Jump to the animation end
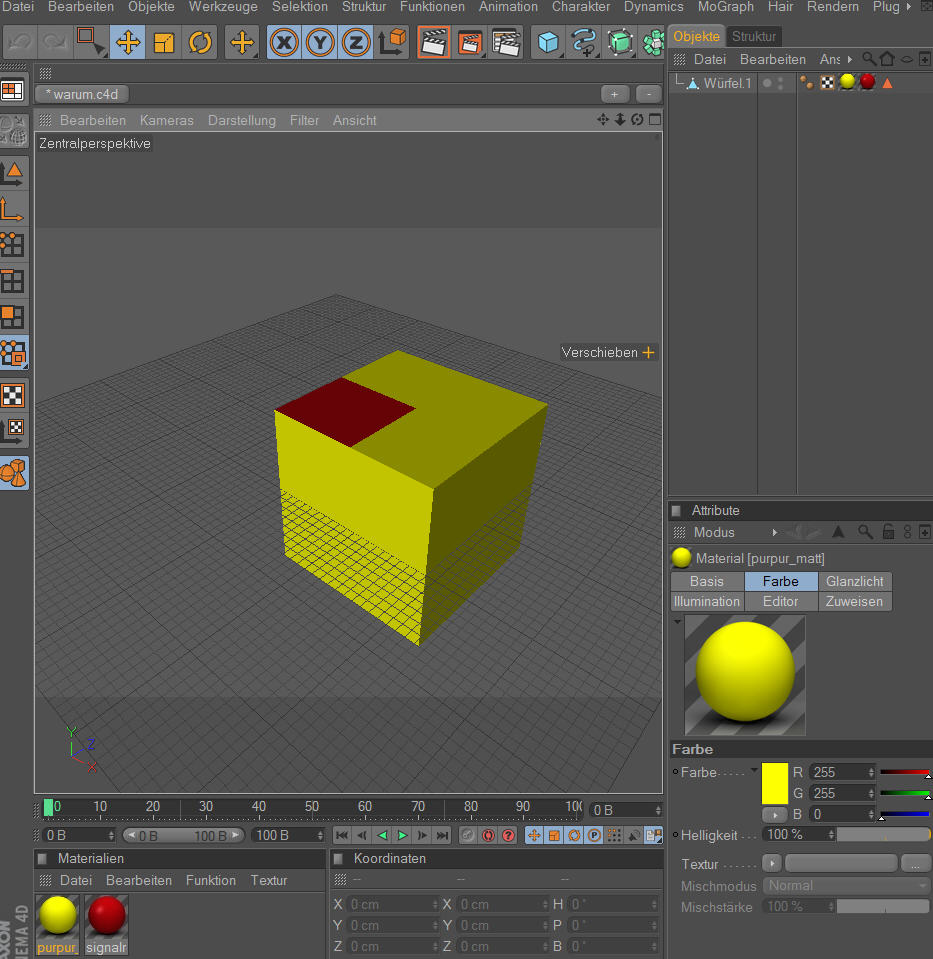 click(442, 835)
